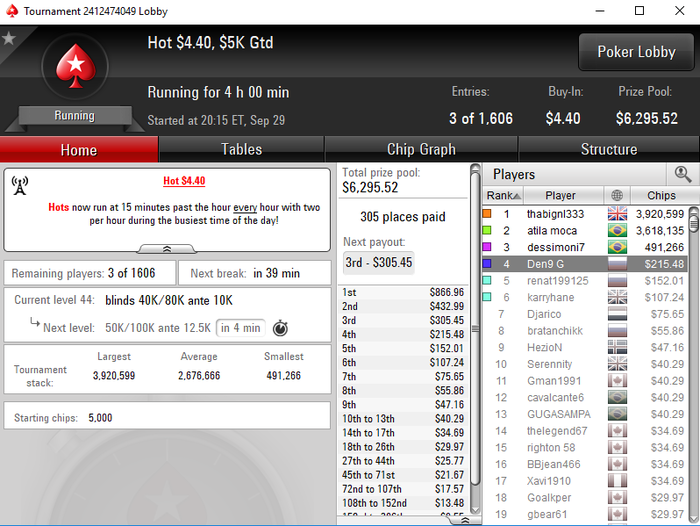This screenshot has height=526, width=700.
Task: Click the orange swatch beside thabignl333
Action: point(487,214)
